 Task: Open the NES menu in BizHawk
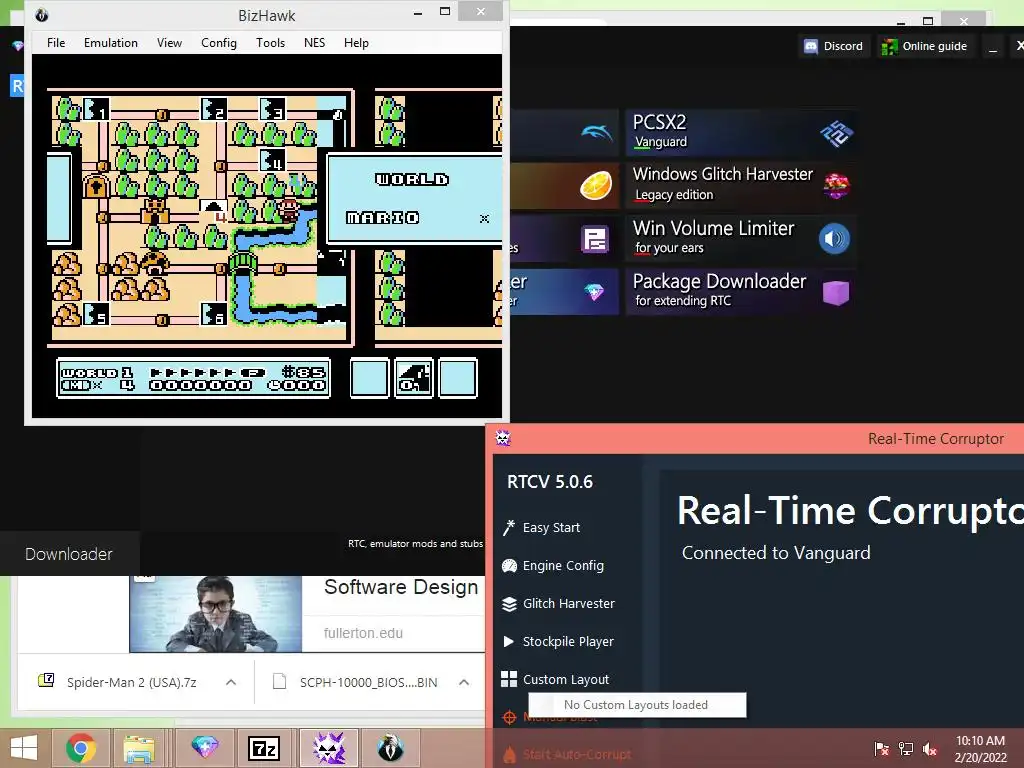pyautogui.click(x=314, y=42)
